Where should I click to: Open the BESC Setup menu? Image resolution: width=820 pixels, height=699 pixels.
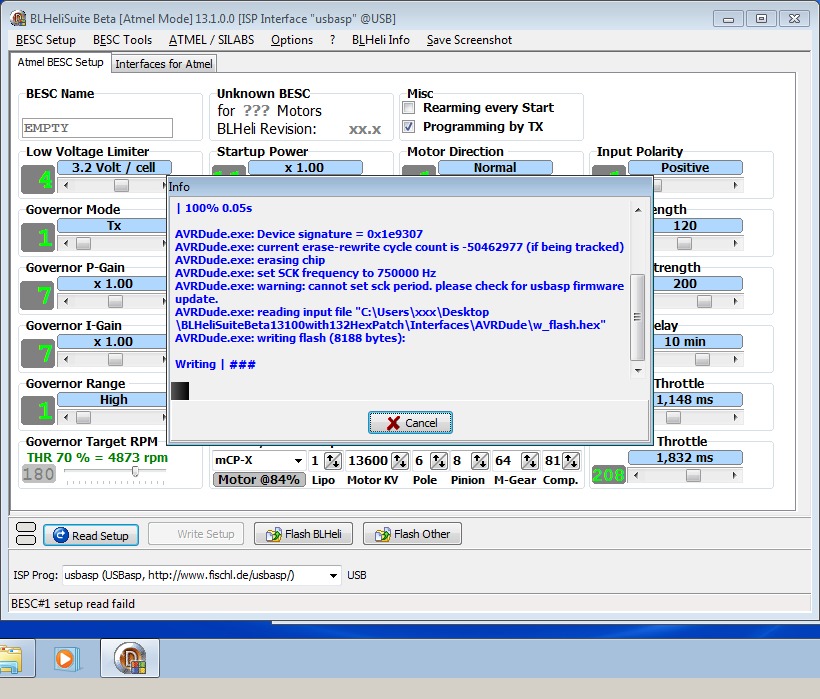pos(45,40)
